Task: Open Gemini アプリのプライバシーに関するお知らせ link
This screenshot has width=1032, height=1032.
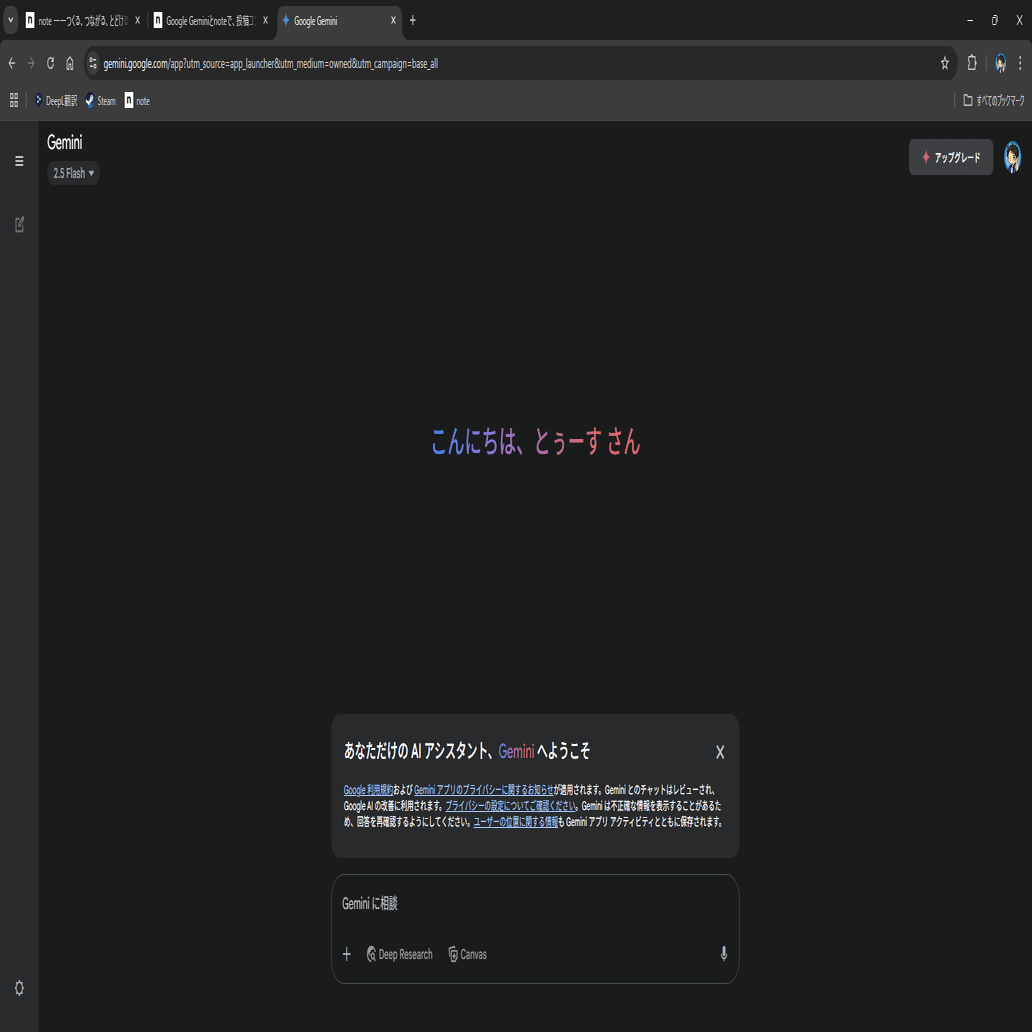Action: [x=484, y=790]
